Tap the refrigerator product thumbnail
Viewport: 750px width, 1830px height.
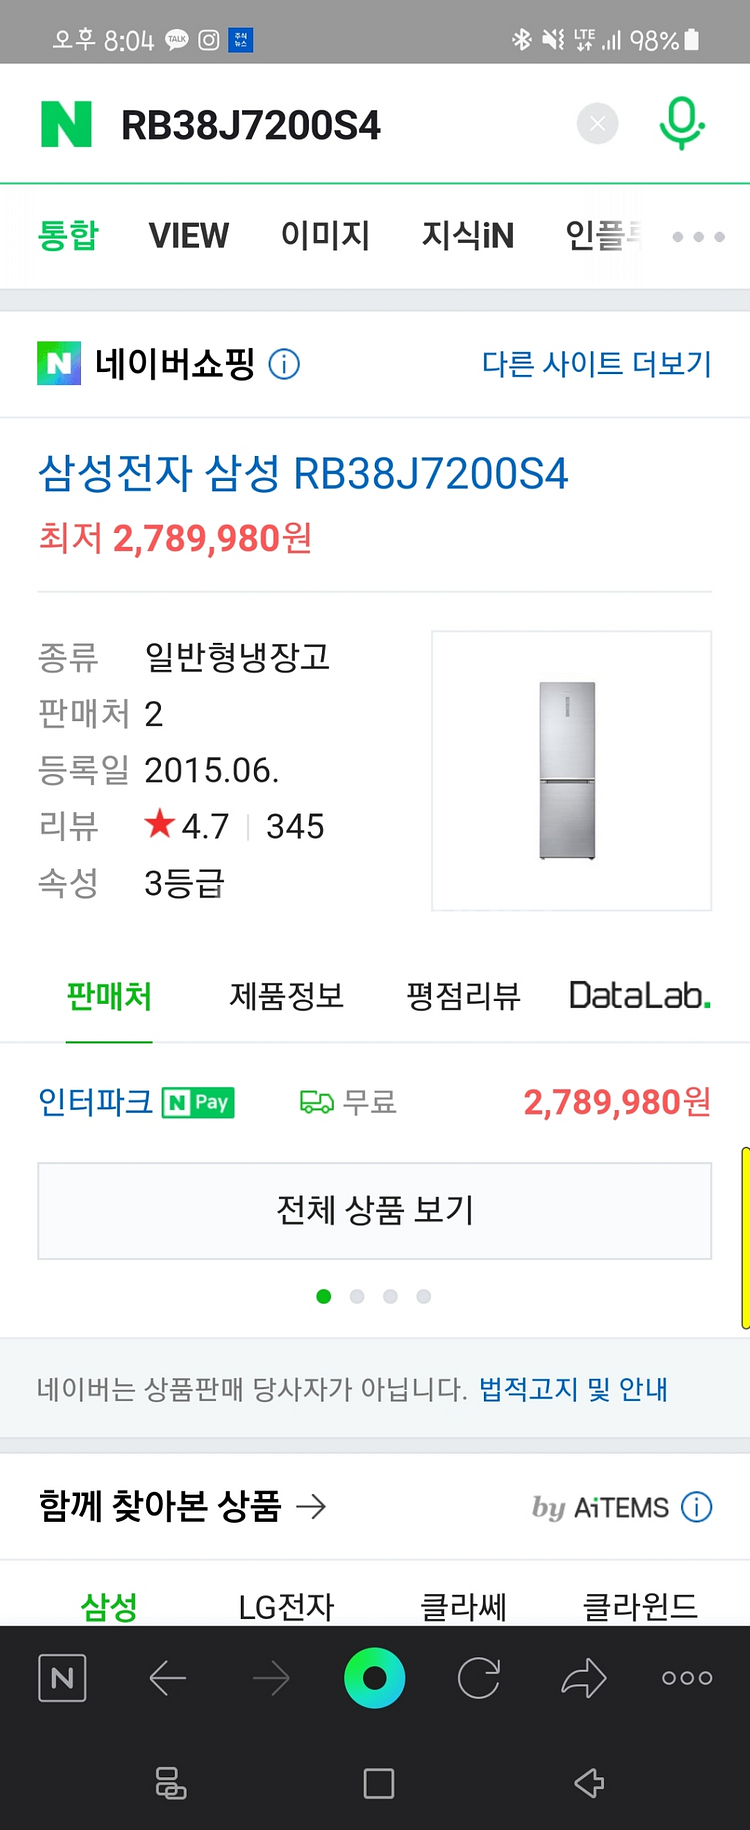click(571, 770)
